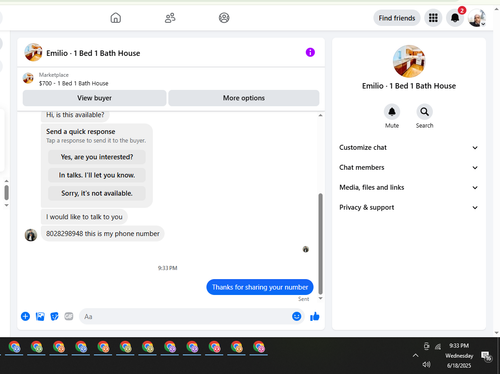The width and height of the screenshot is (500, 374).
Task: Click the Find friends button
Action: [397, 18]
